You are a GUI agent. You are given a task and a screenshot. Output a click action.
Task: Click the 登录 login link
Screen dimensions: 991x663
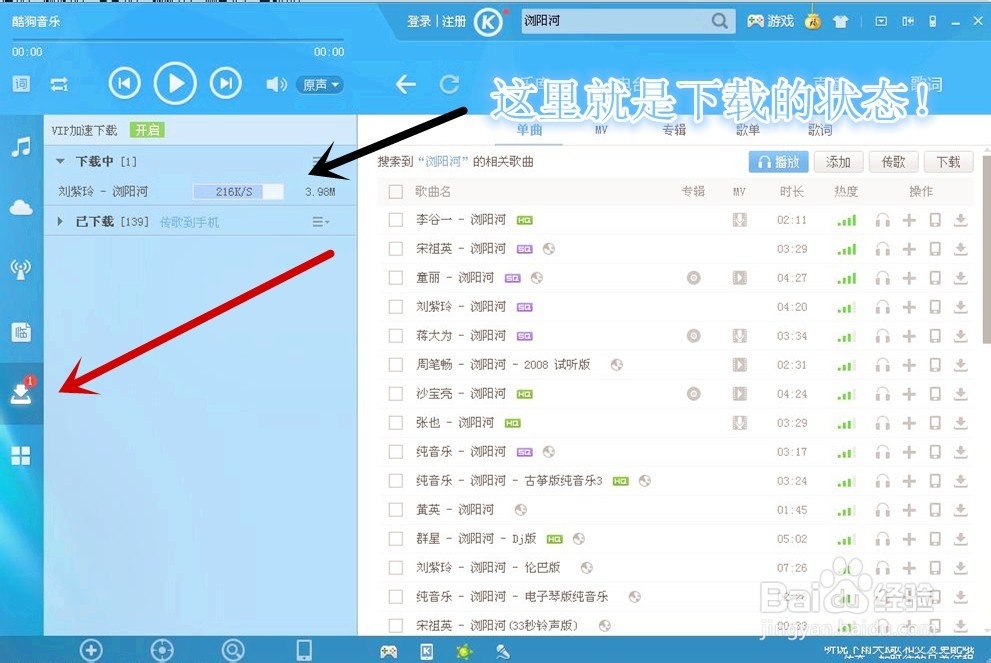pos(418,21)
